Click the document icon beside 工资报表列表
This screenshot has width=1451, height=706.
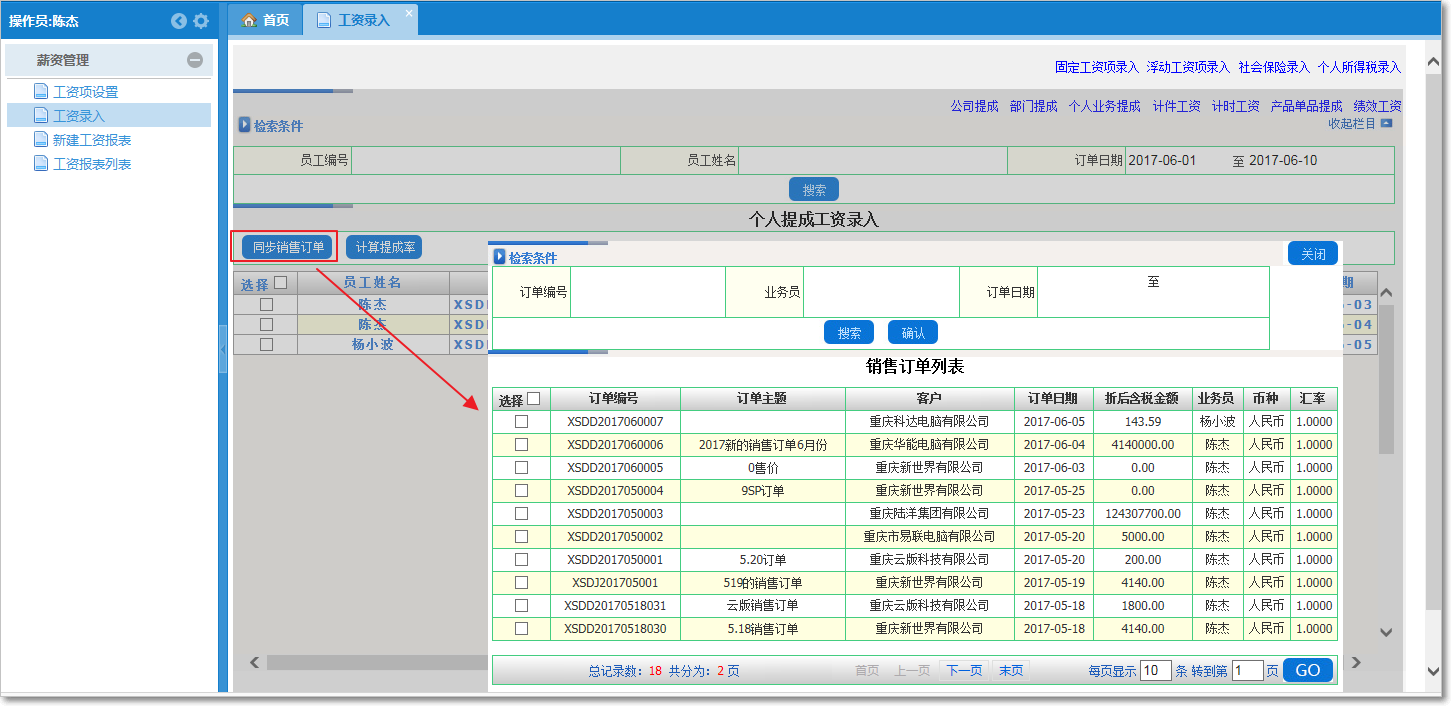(x=39, y=163)
